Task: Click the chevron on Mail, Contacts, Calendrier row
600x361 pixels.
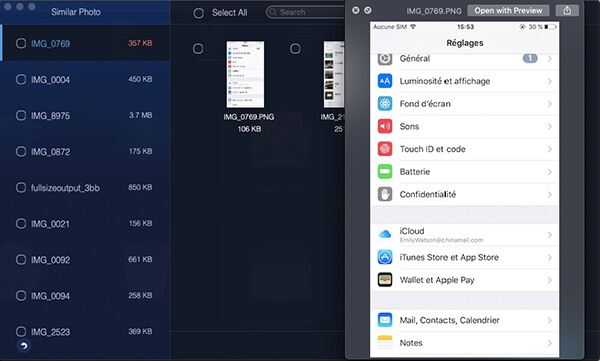Action: [x=549, y=320]
